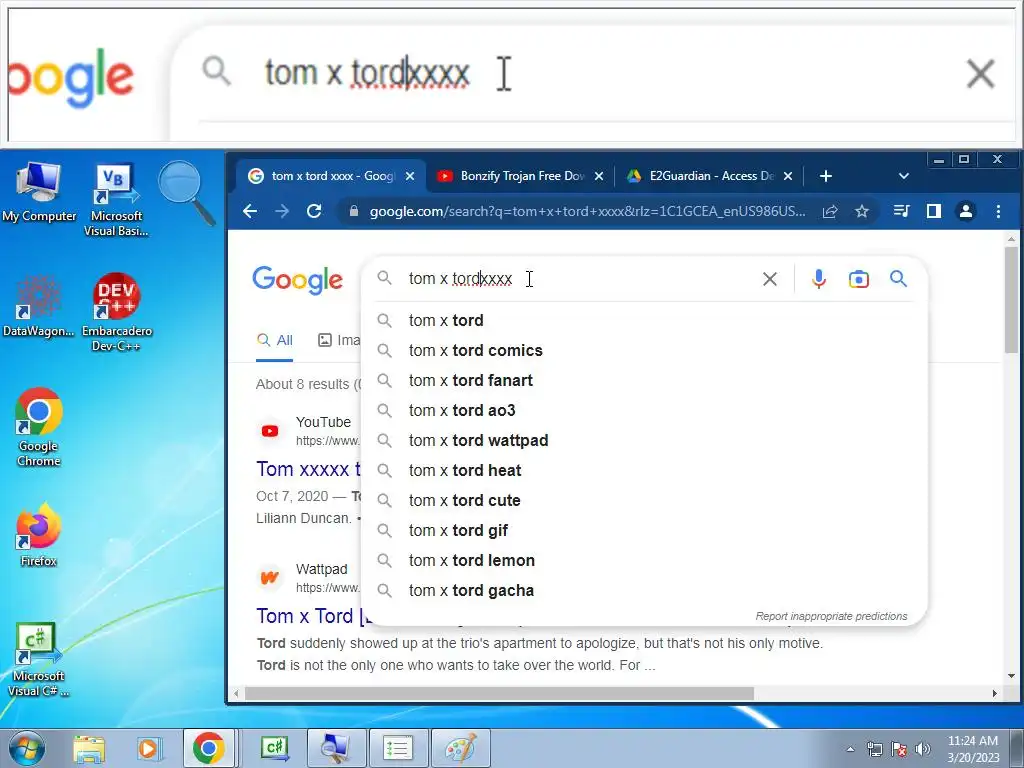Choose suggestion tom x tord gacha
Viewport: 1024px width, 768px height.
coord(644,591)
